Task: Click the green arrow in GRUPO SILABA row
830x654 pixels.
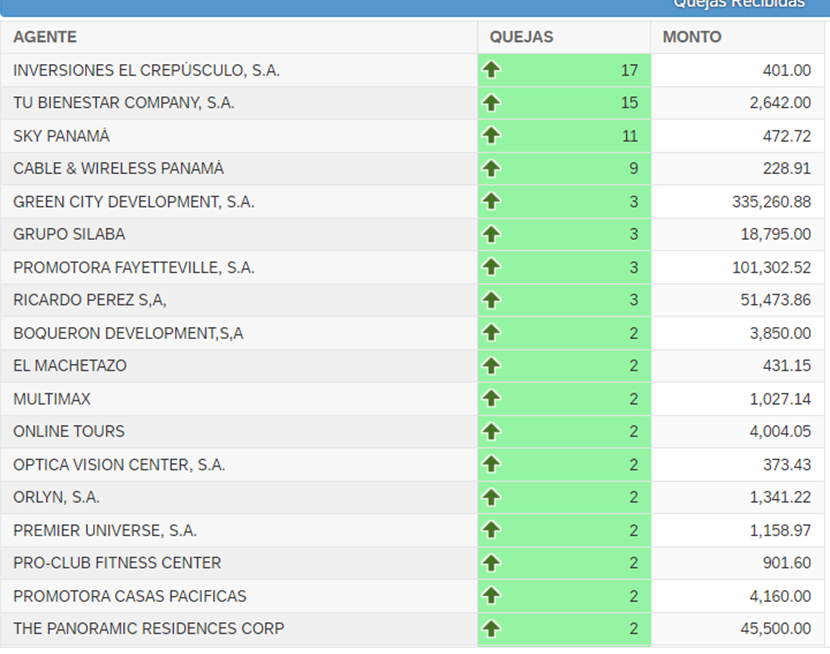Action: pyautogui.click(x=492, y=234)
